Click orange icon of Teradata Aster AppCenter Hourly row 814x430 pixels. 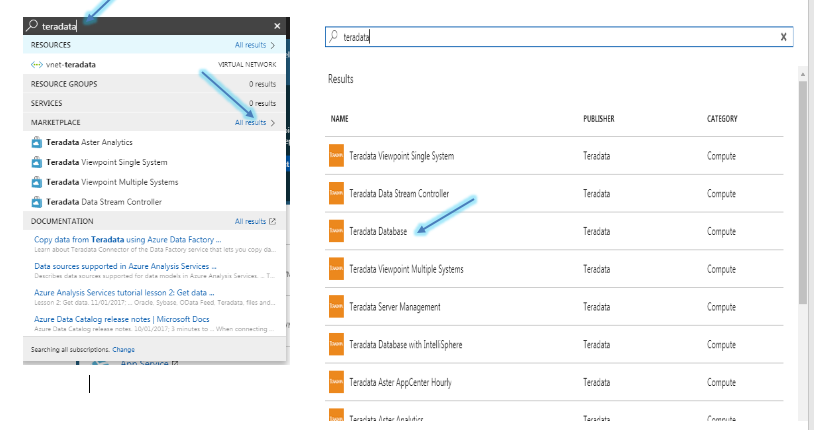(336, 382)
